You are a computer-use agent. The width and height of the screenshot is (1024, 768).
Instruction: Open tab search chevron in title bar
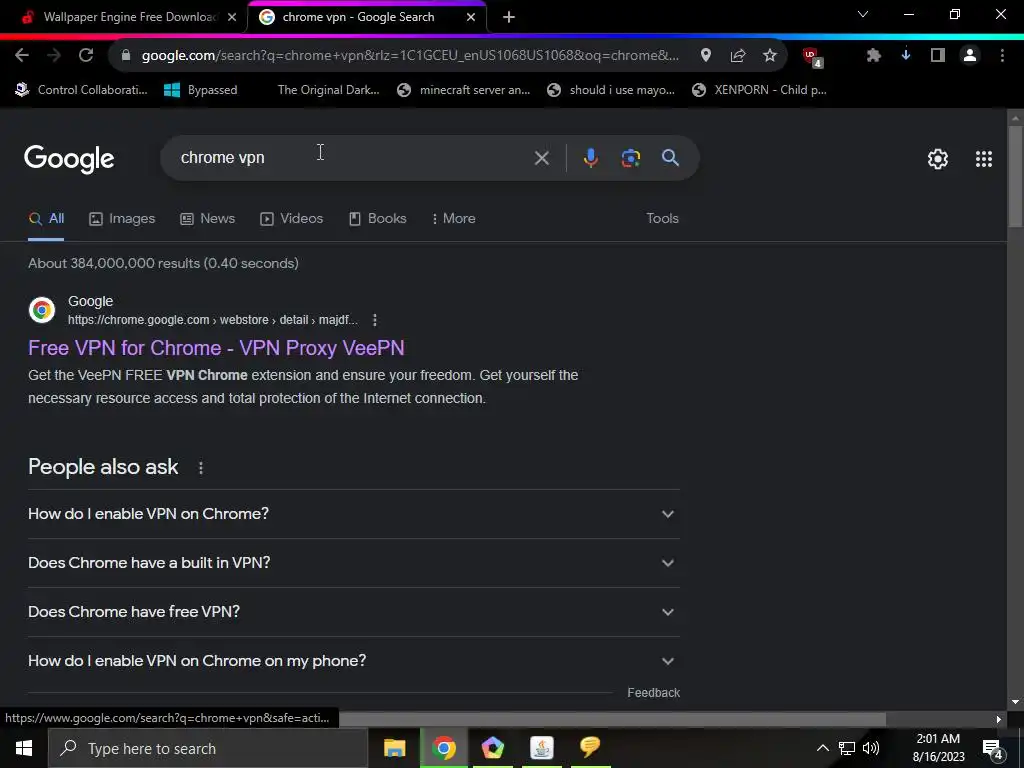click(863, 14)
